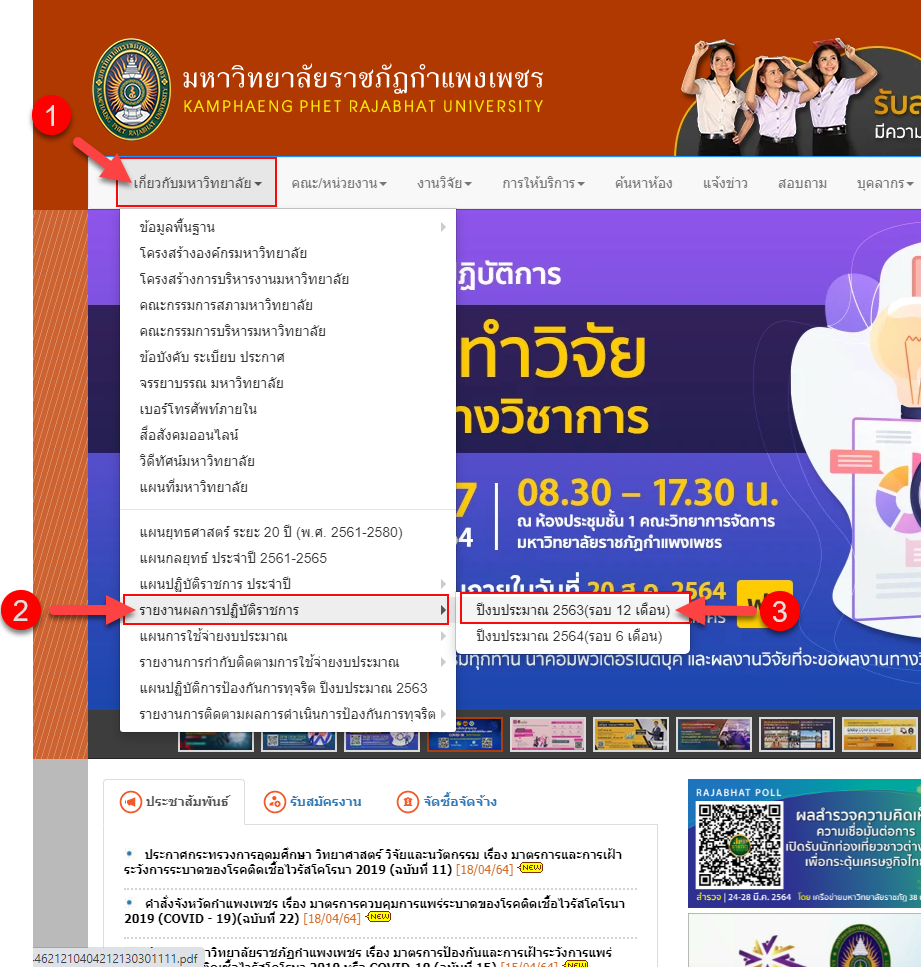The image size is (921, 967).
Task: Click the university name header text
Action: pos(363,90)
